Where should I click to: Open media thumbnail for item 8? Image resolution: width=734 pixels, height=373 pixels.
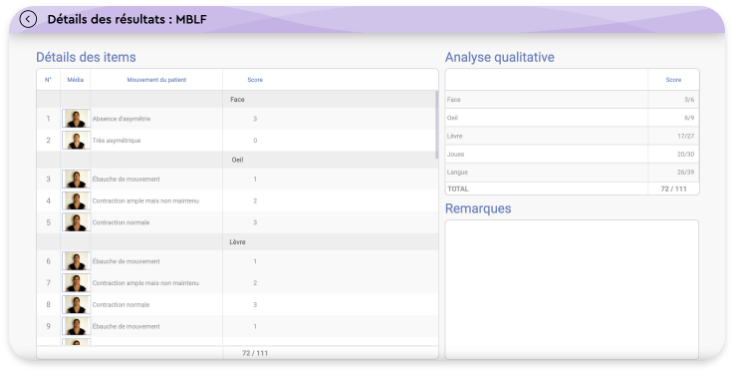click(76, 305)
